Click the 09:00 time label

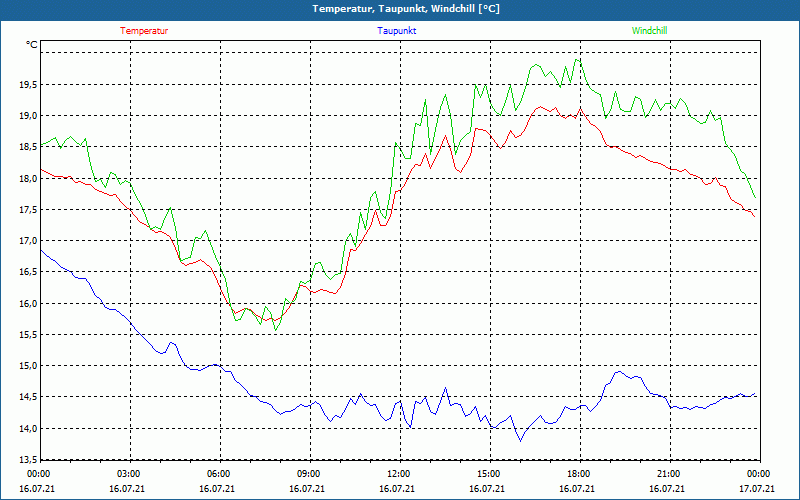point(308,474)
